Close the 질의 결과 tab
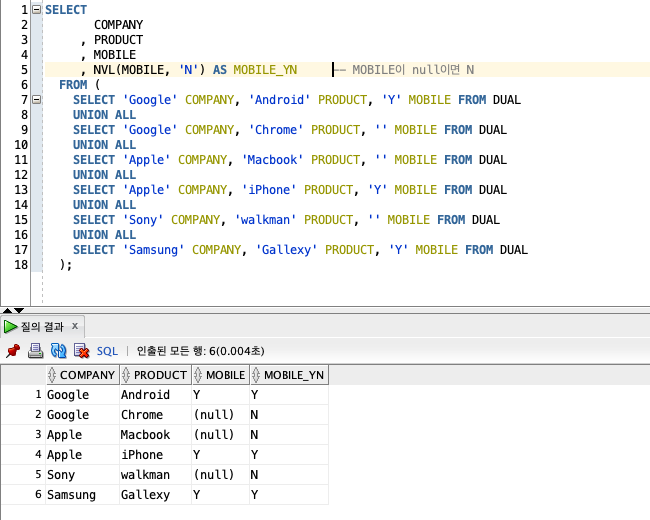The width and height of the screenshot is (650, 520). pyautogui.click(x=75, y=326)
